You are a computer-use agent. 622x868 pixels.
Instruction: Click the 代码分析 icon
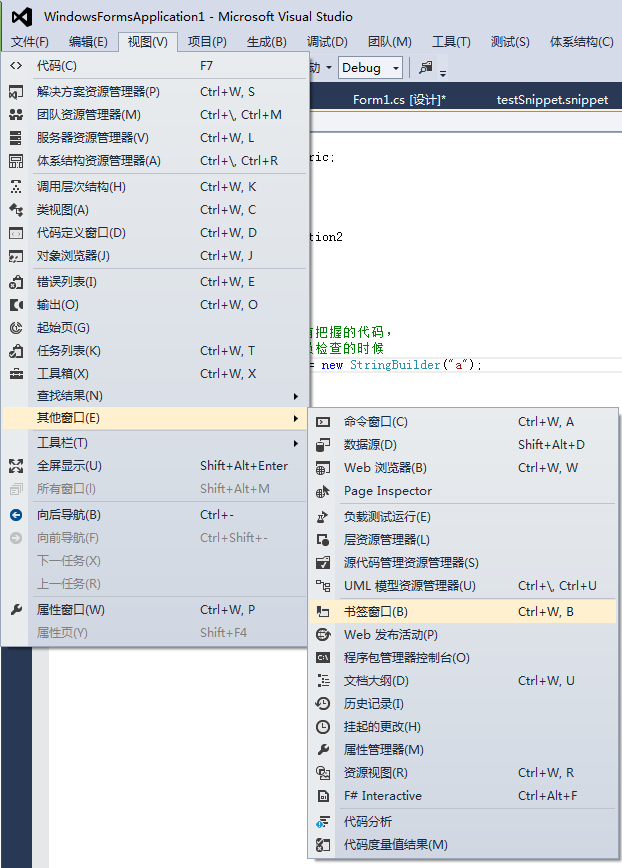[x=323, y=822]
